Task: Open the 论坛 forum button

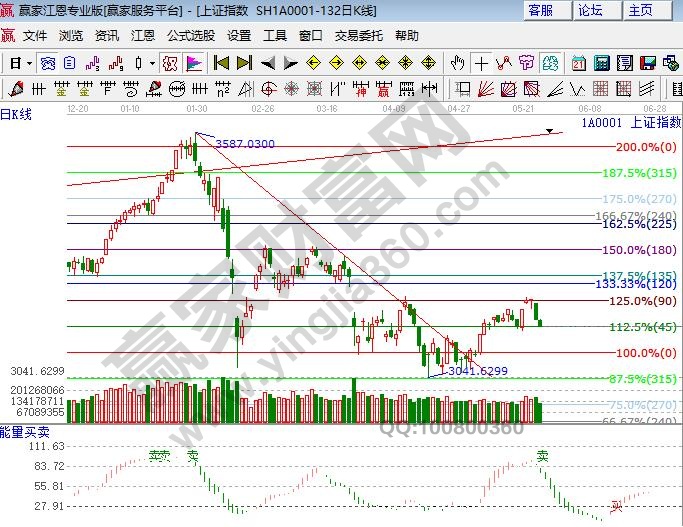Action: coord(591,11)
